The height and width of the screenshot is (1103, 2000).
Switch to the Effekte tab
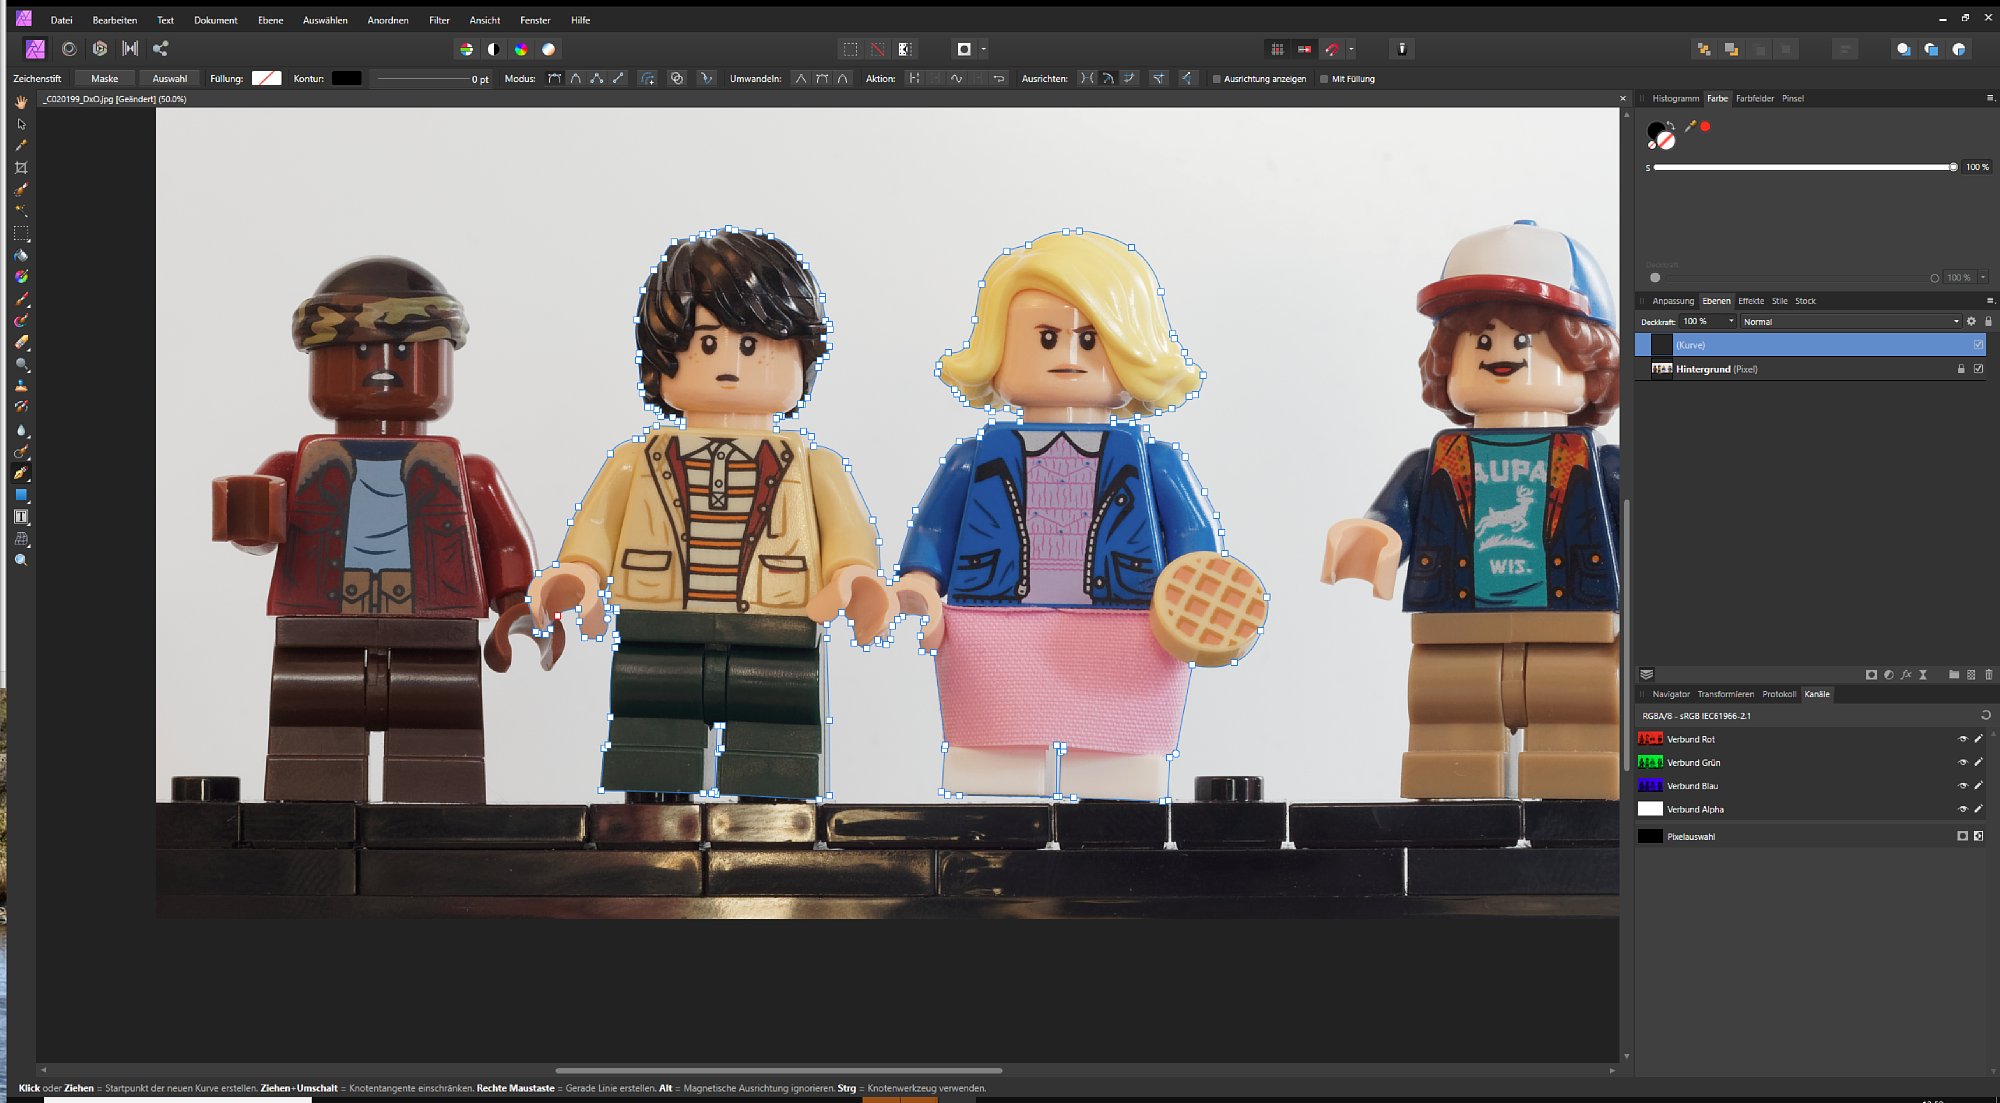(x=1750, y=301)
